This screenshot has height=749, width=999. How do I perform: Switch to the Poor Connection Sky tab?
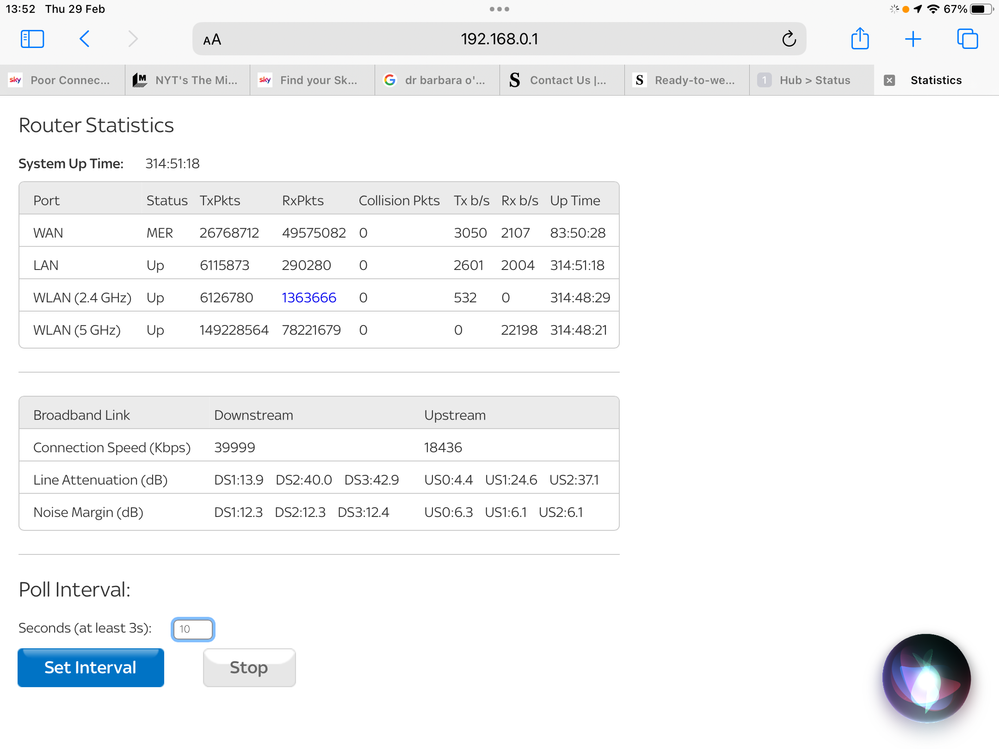pos(69,80)
